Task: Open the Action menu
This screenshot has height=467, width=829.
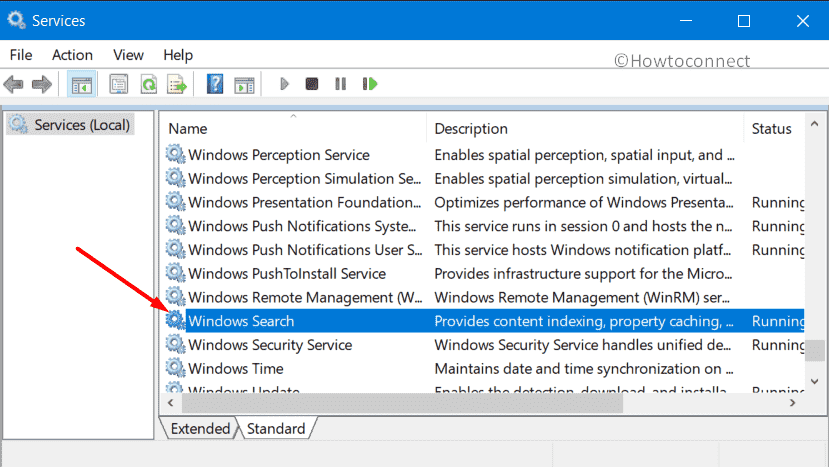Action: [x=72, y=55]
